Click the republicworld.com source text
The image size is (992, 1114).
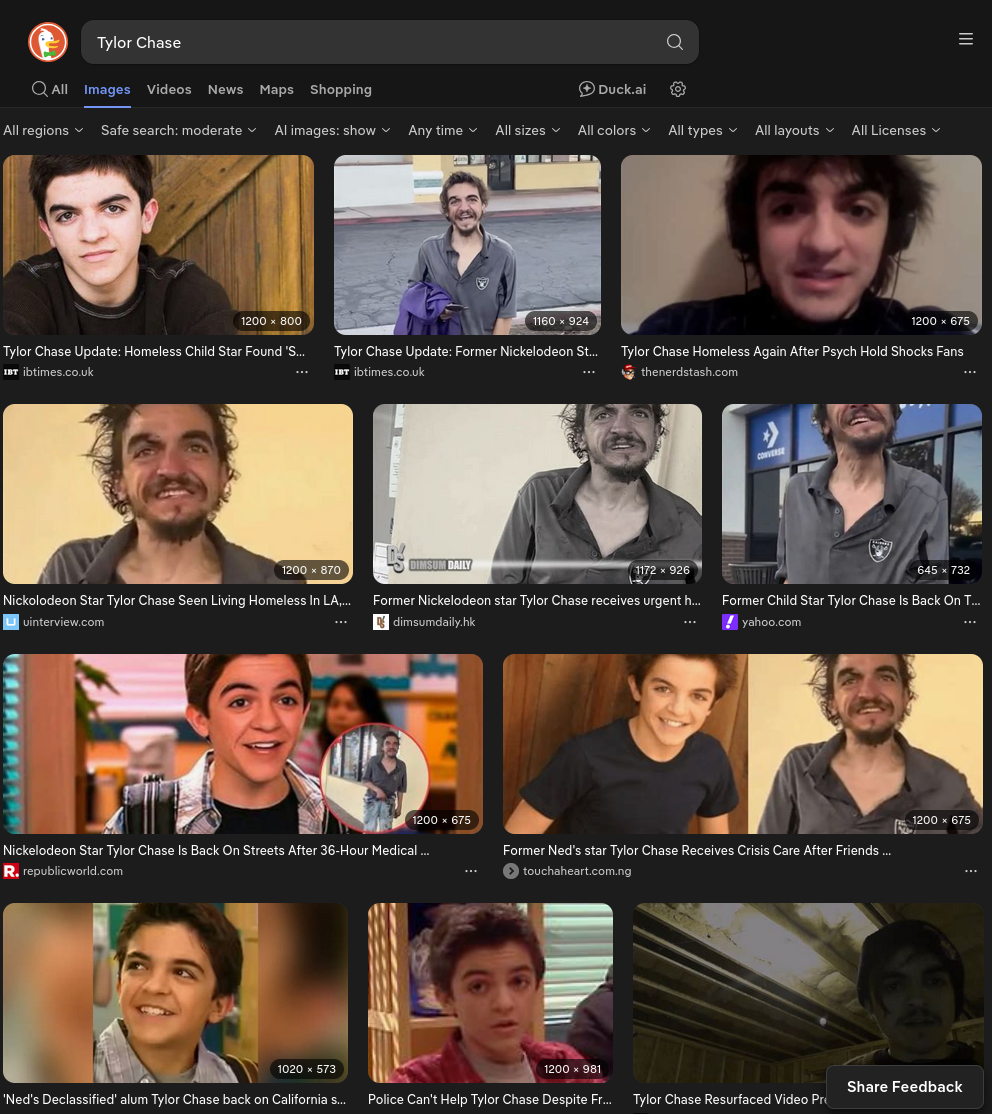72,871
